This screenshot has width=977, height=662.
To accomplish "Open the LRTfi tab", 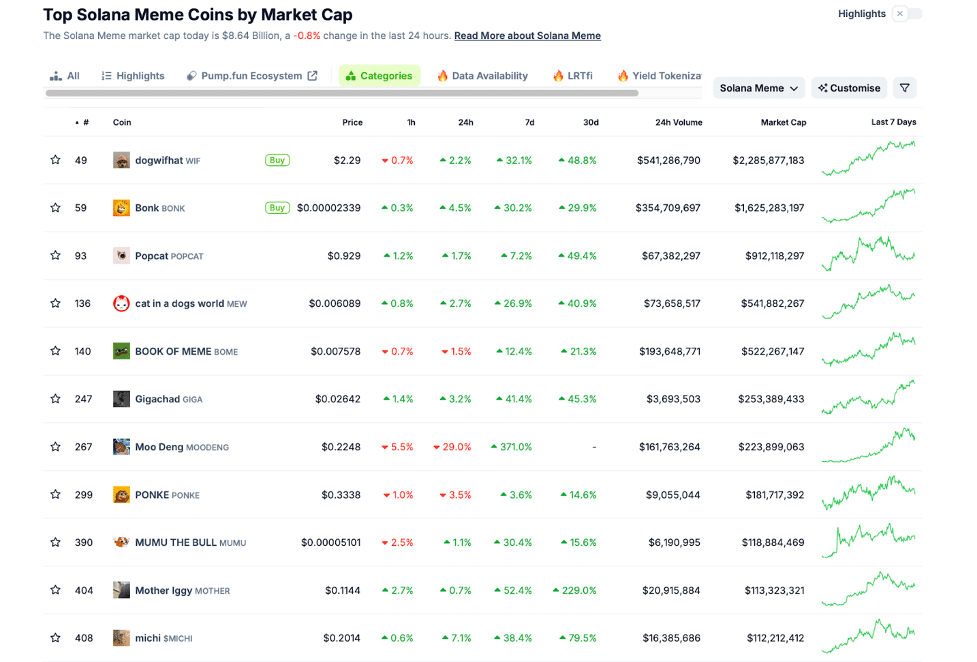I will (573, 75).
